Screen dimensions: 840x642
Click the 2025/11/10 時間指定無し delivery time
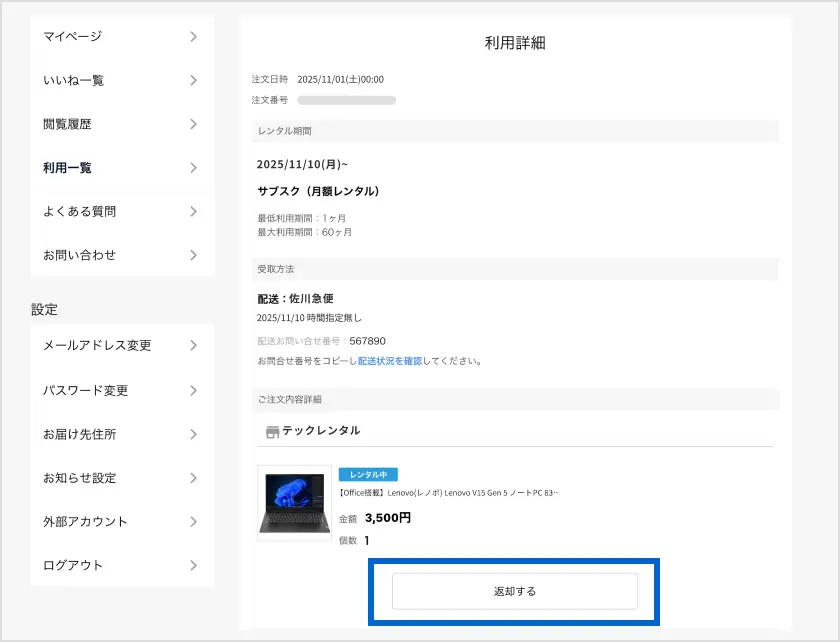[309, 318]
